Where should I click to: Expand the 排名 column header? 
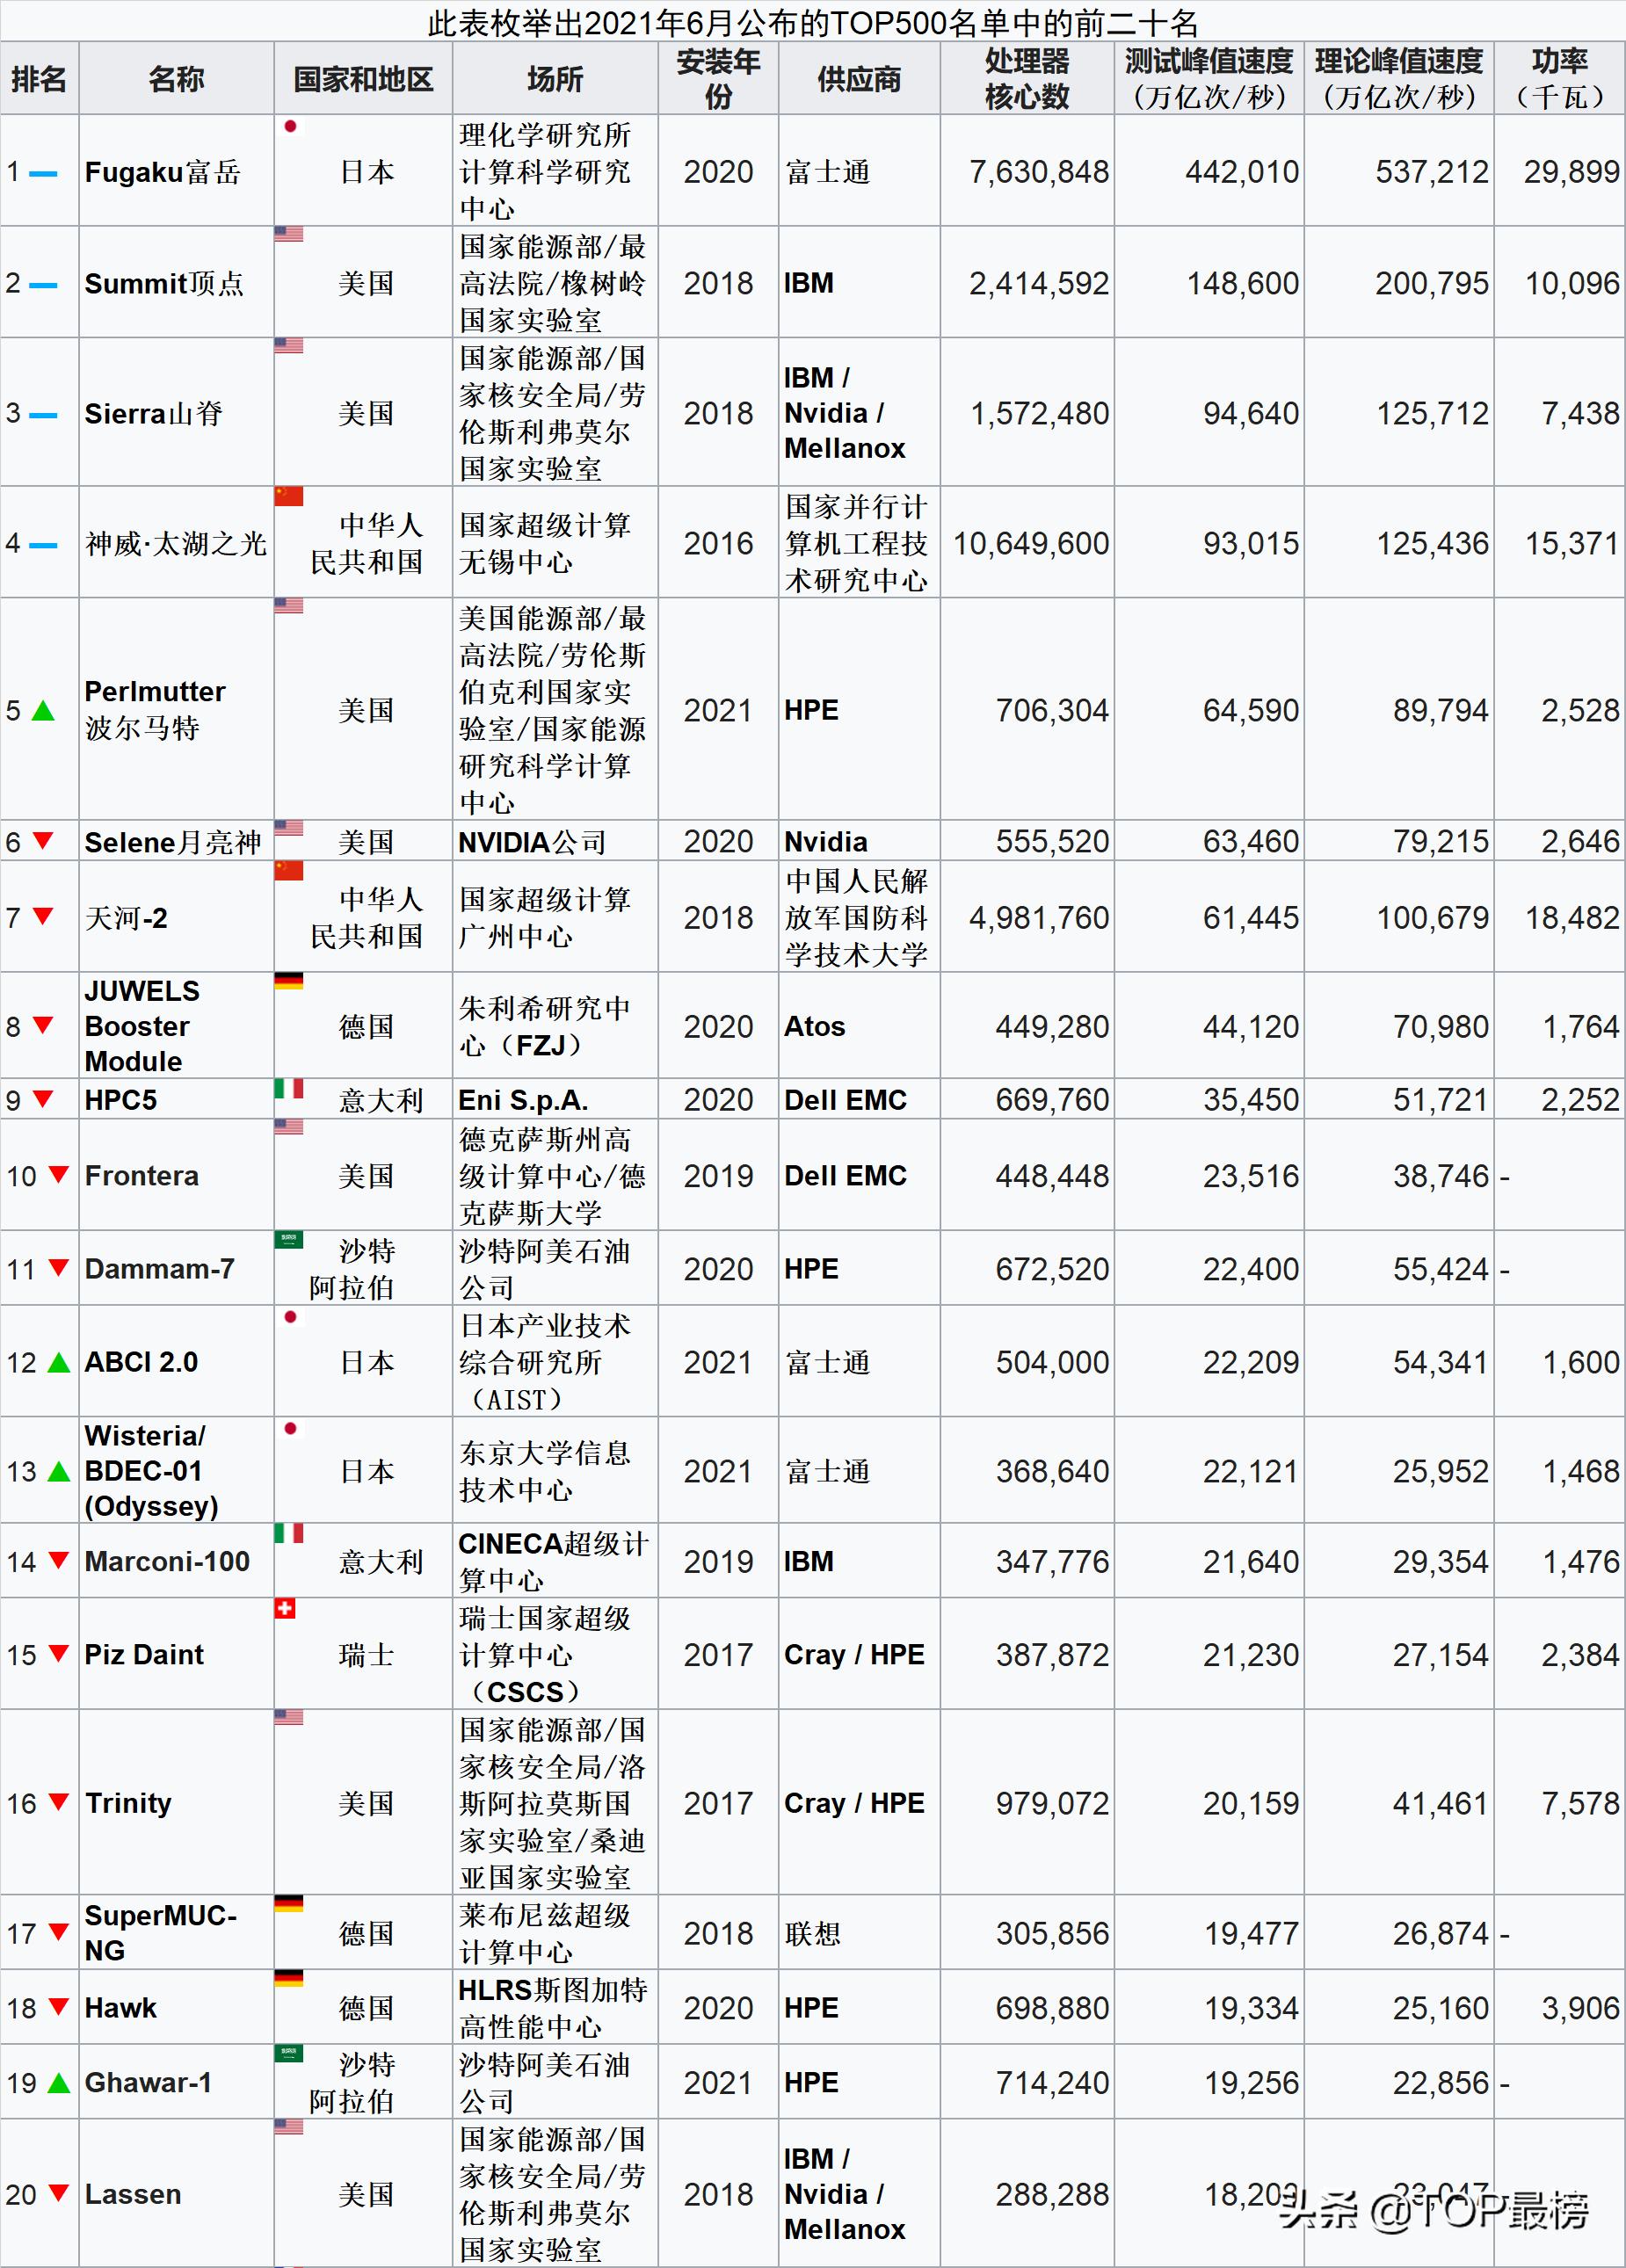[x=41, y=79]
